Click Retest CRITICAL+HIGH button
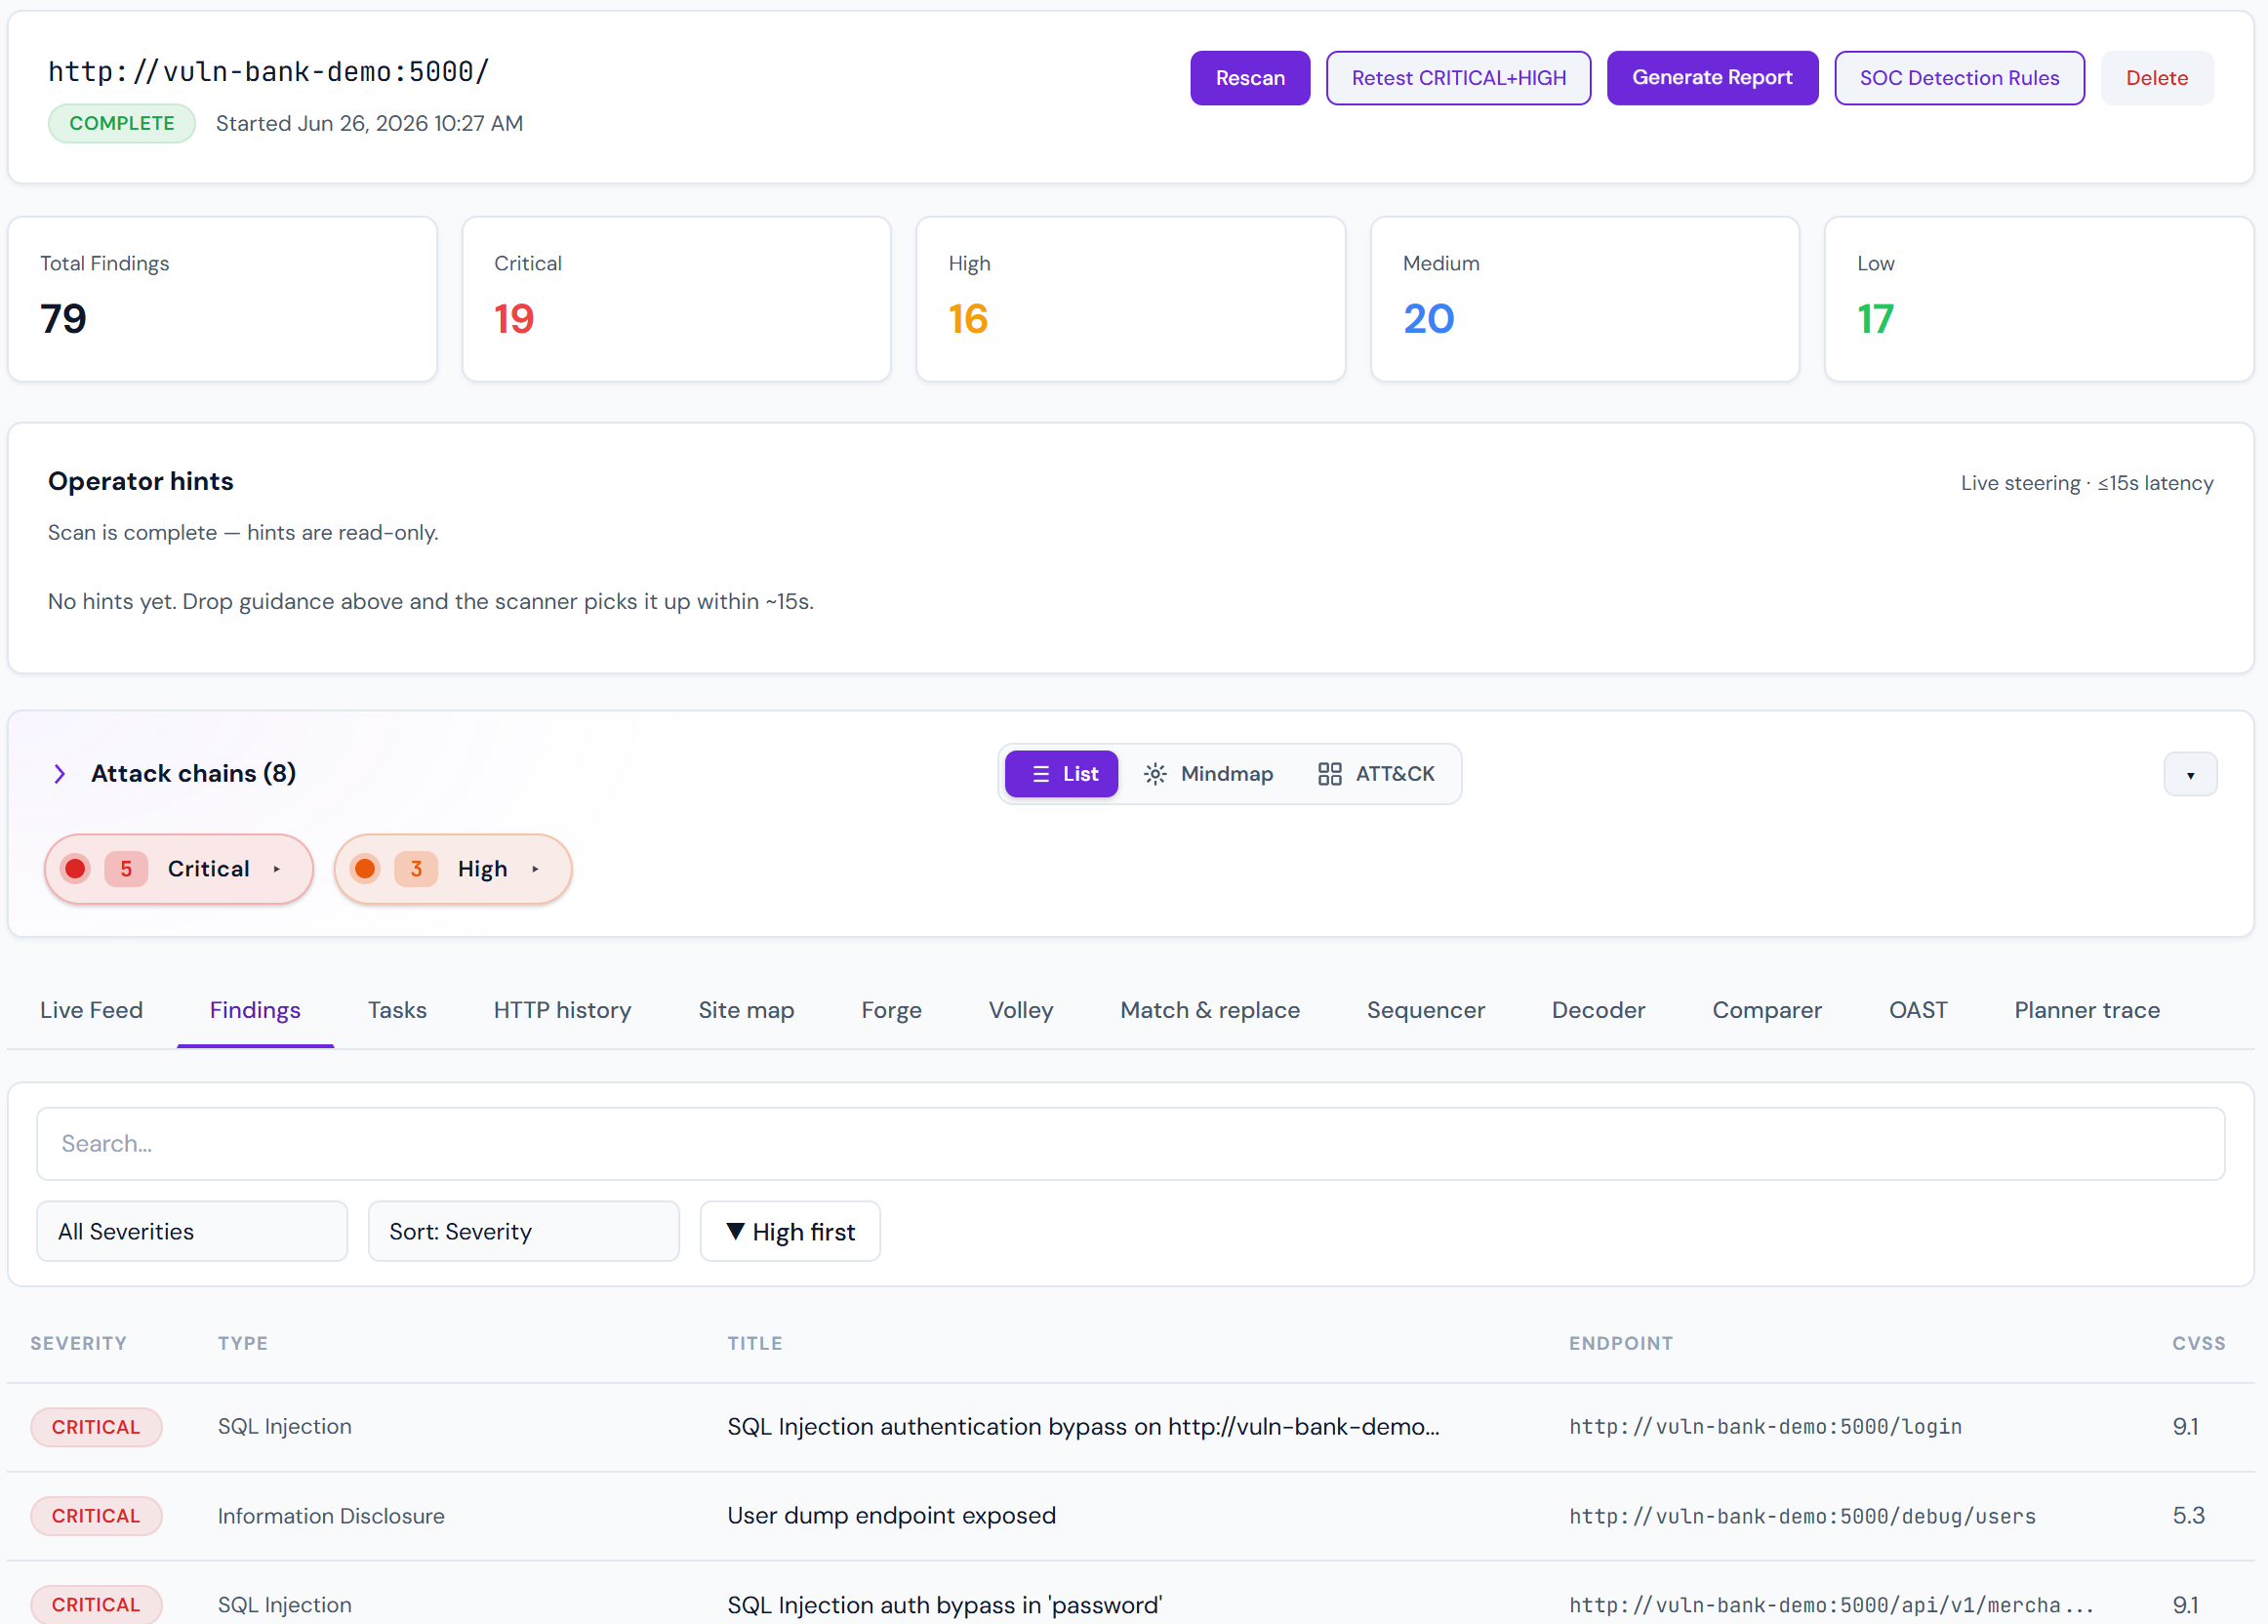The image size is (2268, 1624). tap(1458, 78)
